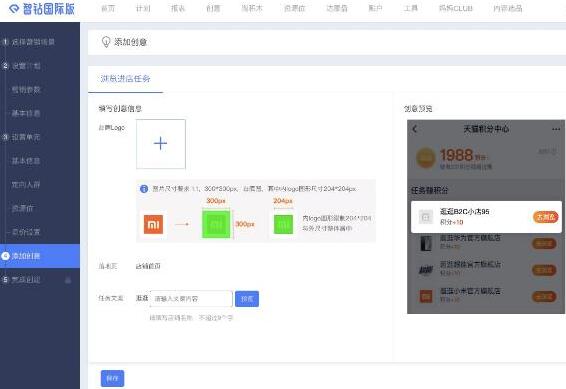
Task: Click the lock icon beside step 5
Action: [68, 280]
